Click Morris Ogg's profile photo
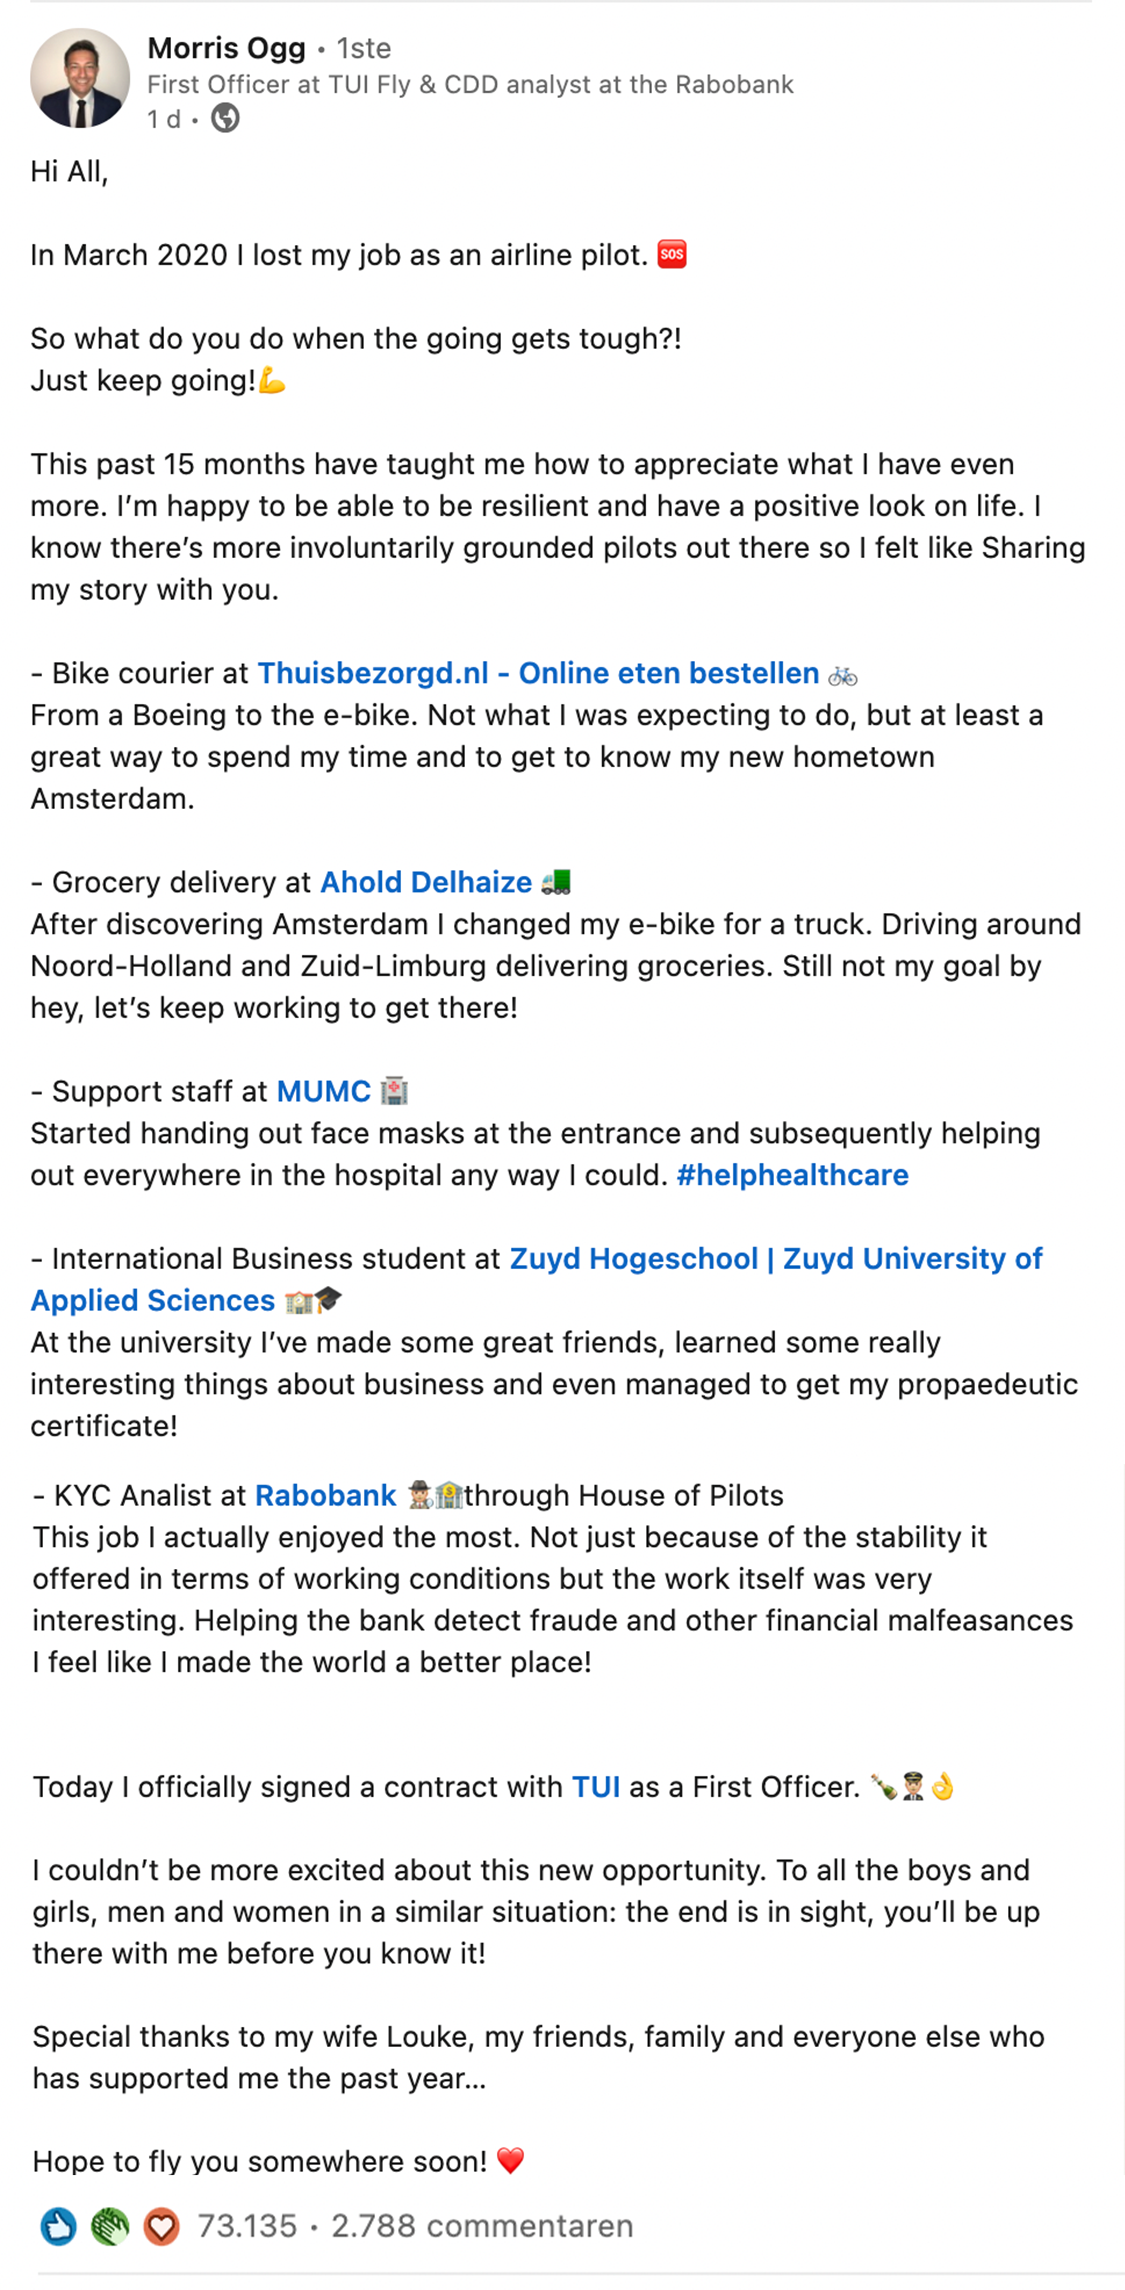Image resolution: width=1125 pixels, height=2290 pixels. point(80,78)
